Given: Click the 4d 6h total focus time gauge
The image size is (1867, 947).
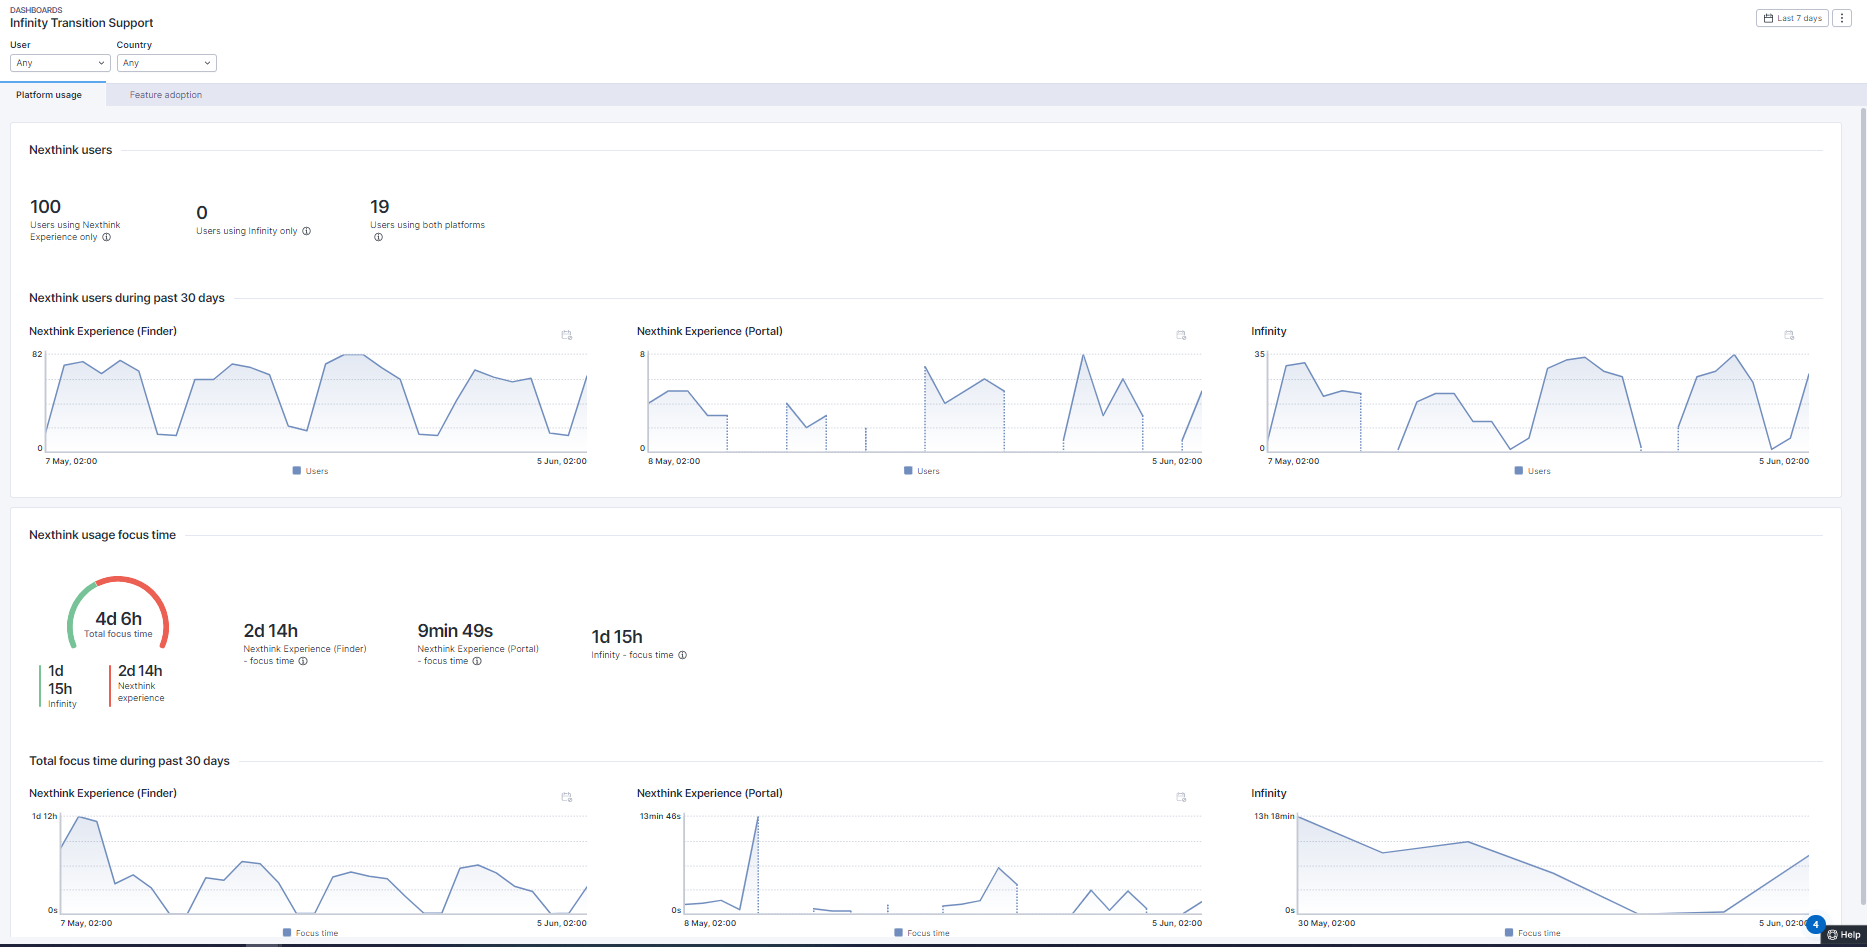Looking at the screenshot, I should point(118,614).
